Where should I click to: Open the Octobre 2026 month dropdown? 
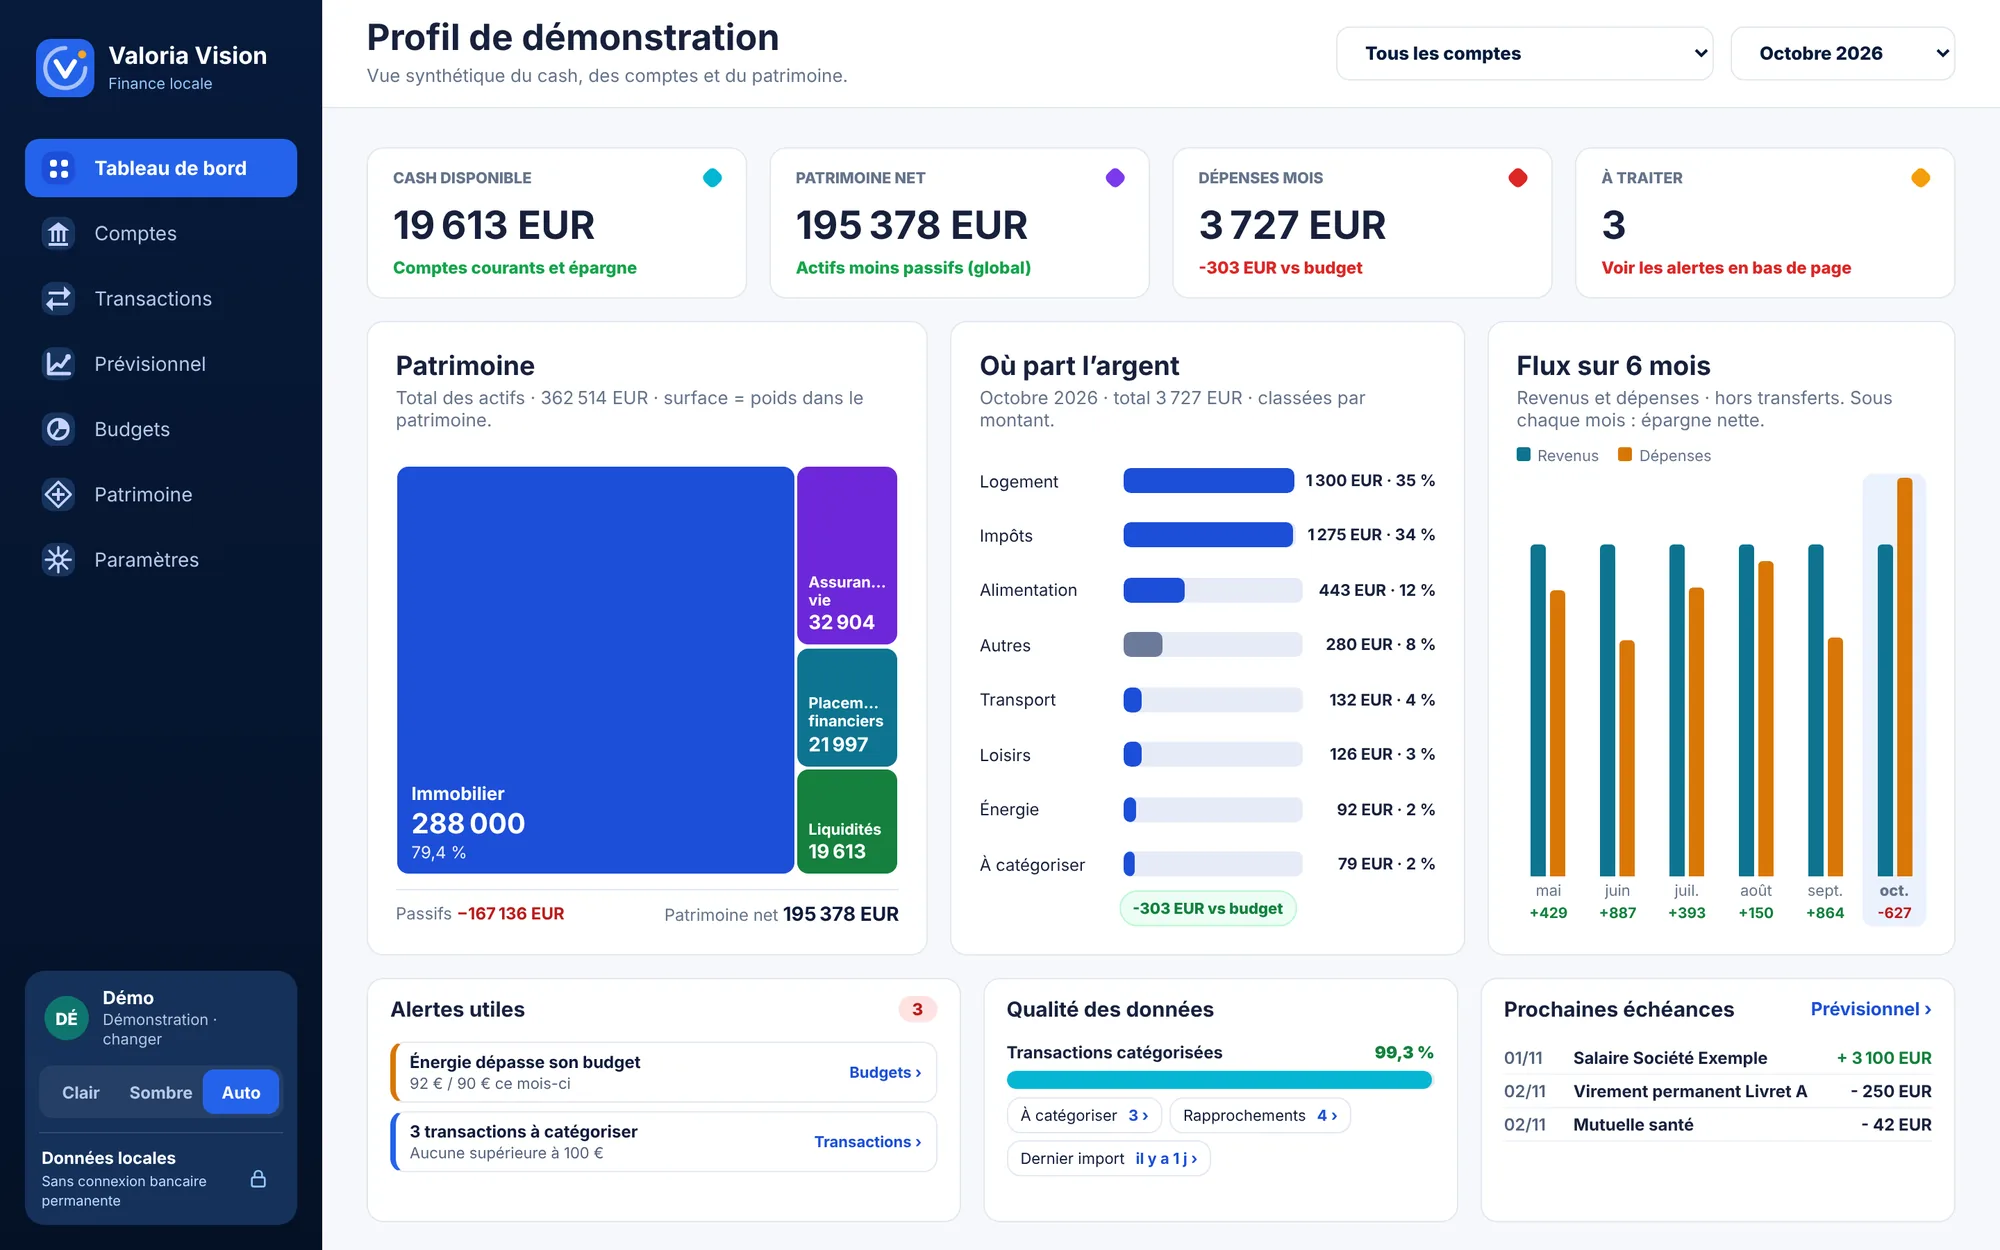tap(1842, 53)
